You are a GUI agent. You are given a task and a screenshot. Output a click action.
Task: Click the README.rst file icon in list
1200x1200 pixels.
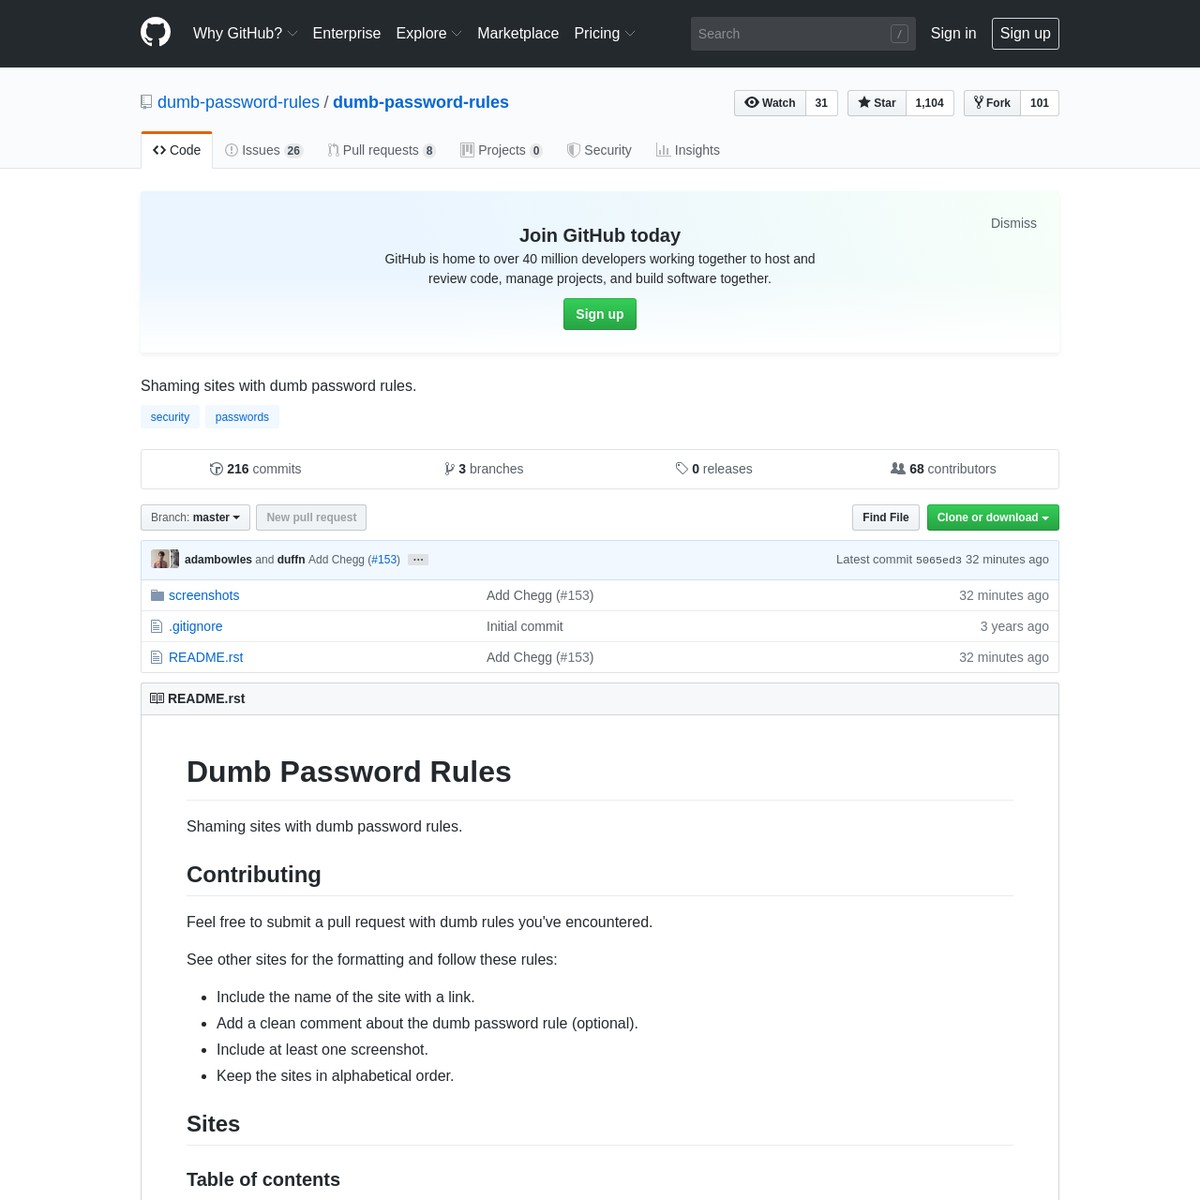[156, 657]
